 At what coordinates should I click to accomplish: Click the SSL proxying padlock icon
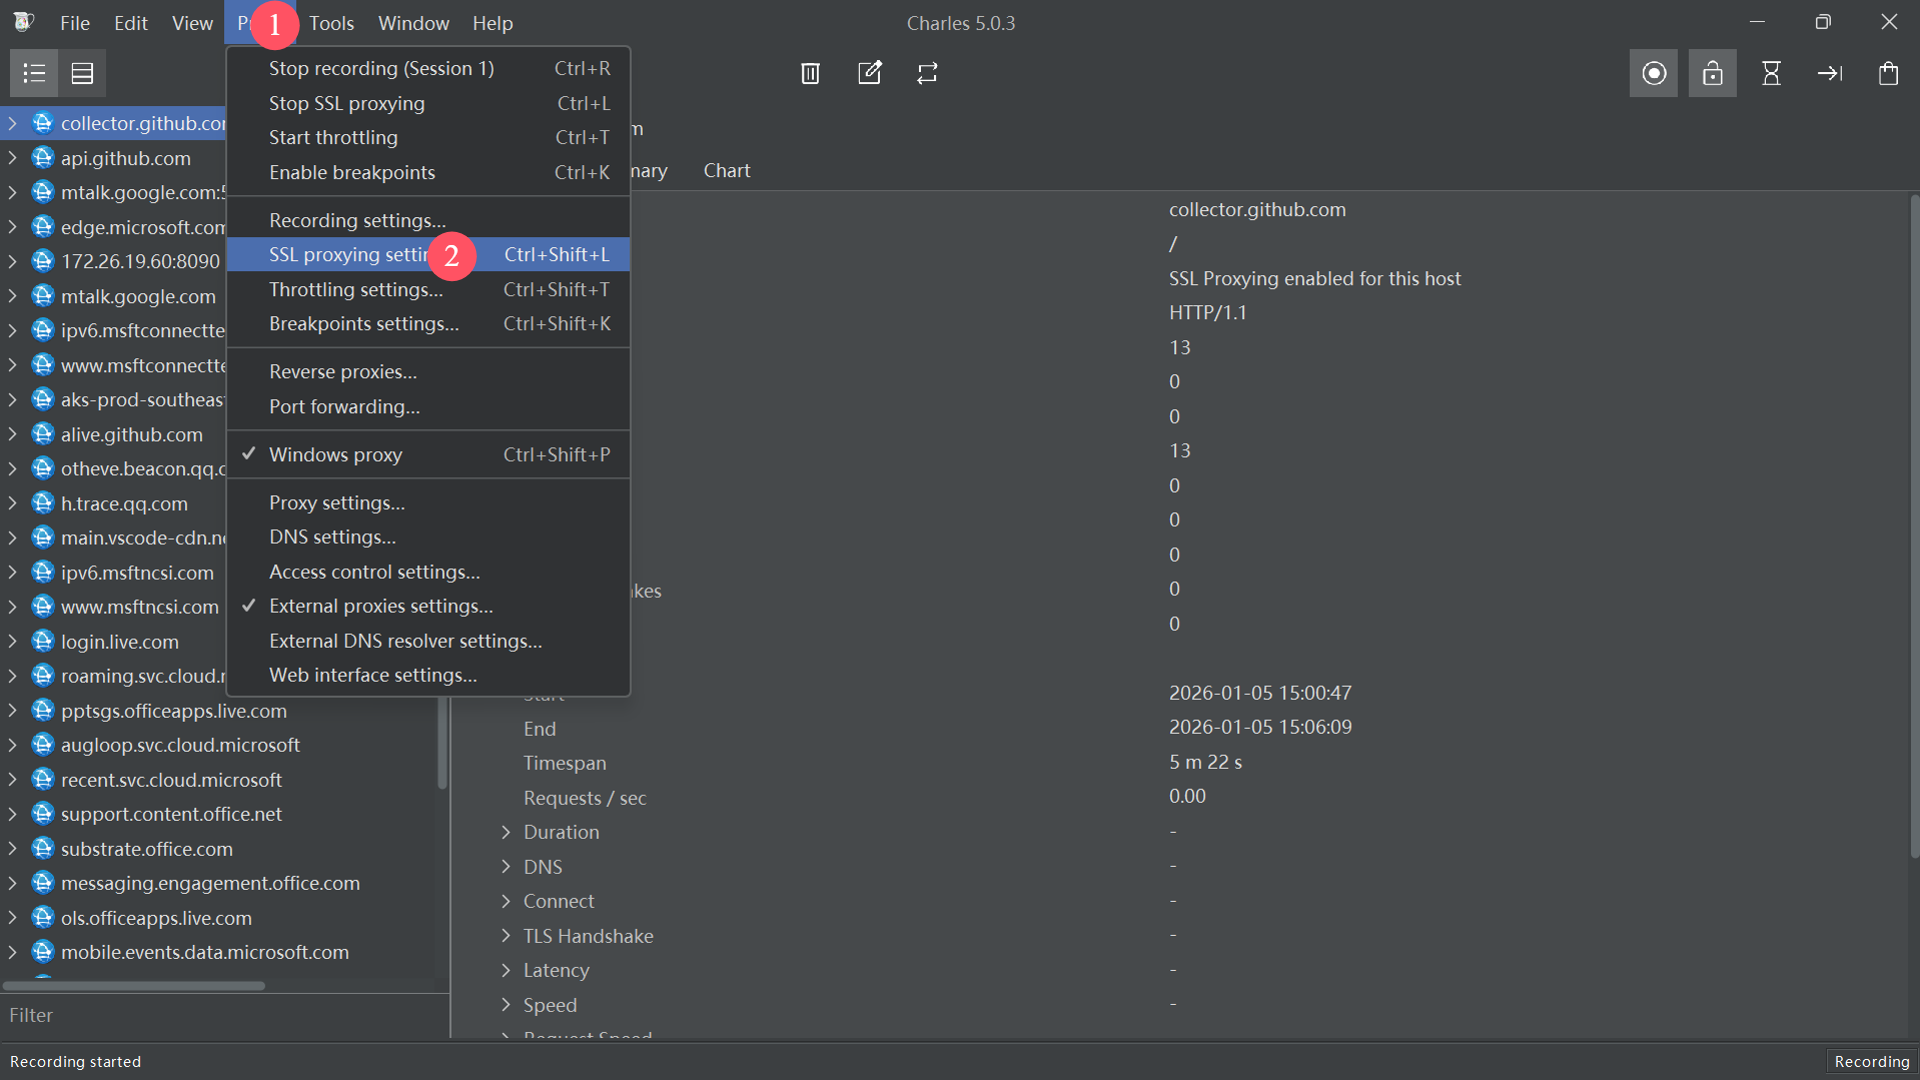pyautogui.click(x=1712, y=73)
